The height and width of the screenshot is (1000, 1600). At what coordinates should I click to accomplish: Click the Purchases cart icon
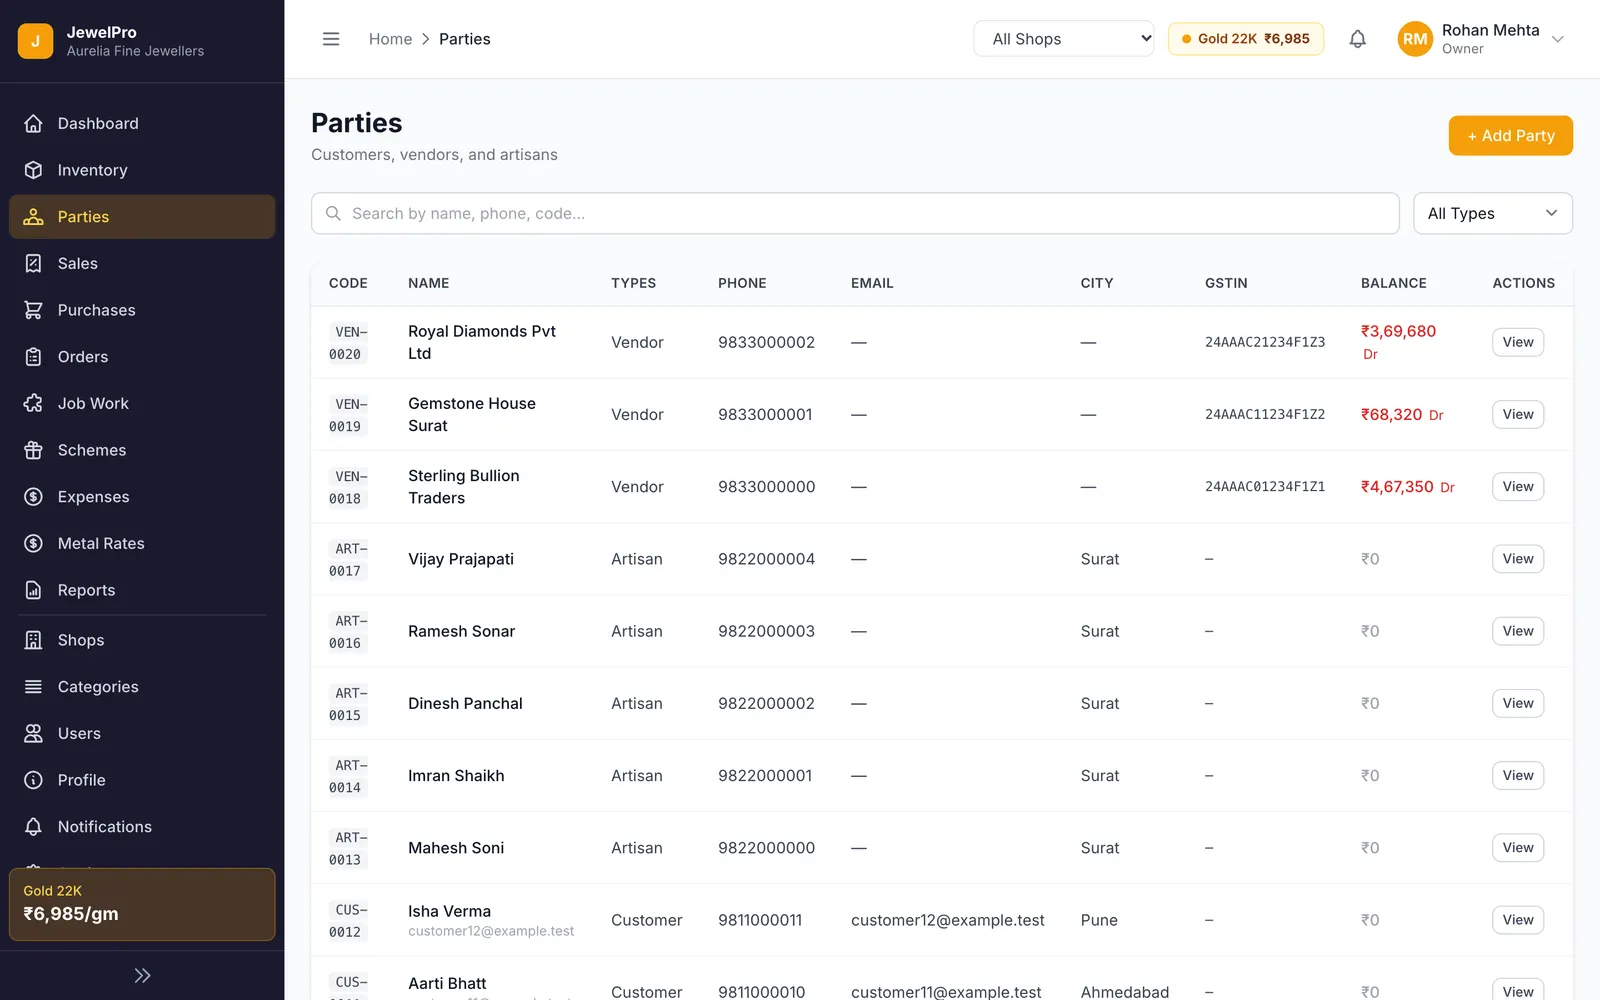point(33,310)
